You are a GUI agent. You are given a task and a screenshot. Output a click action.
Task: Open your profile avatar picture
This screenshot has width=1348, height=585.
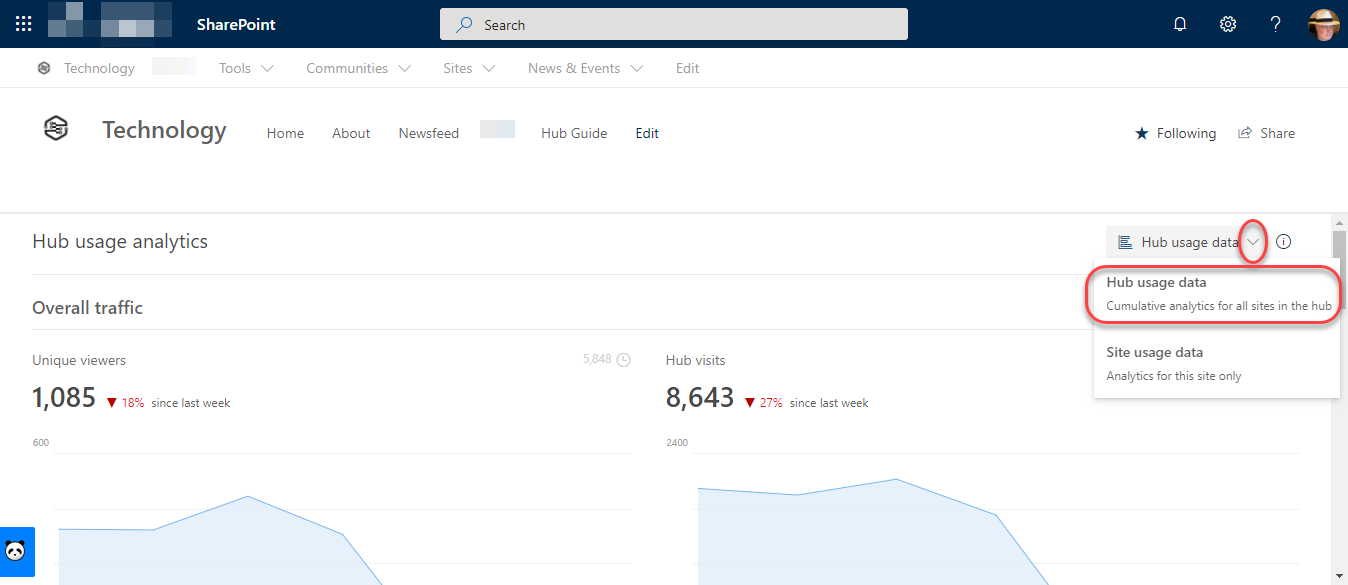pos(1323,23)
